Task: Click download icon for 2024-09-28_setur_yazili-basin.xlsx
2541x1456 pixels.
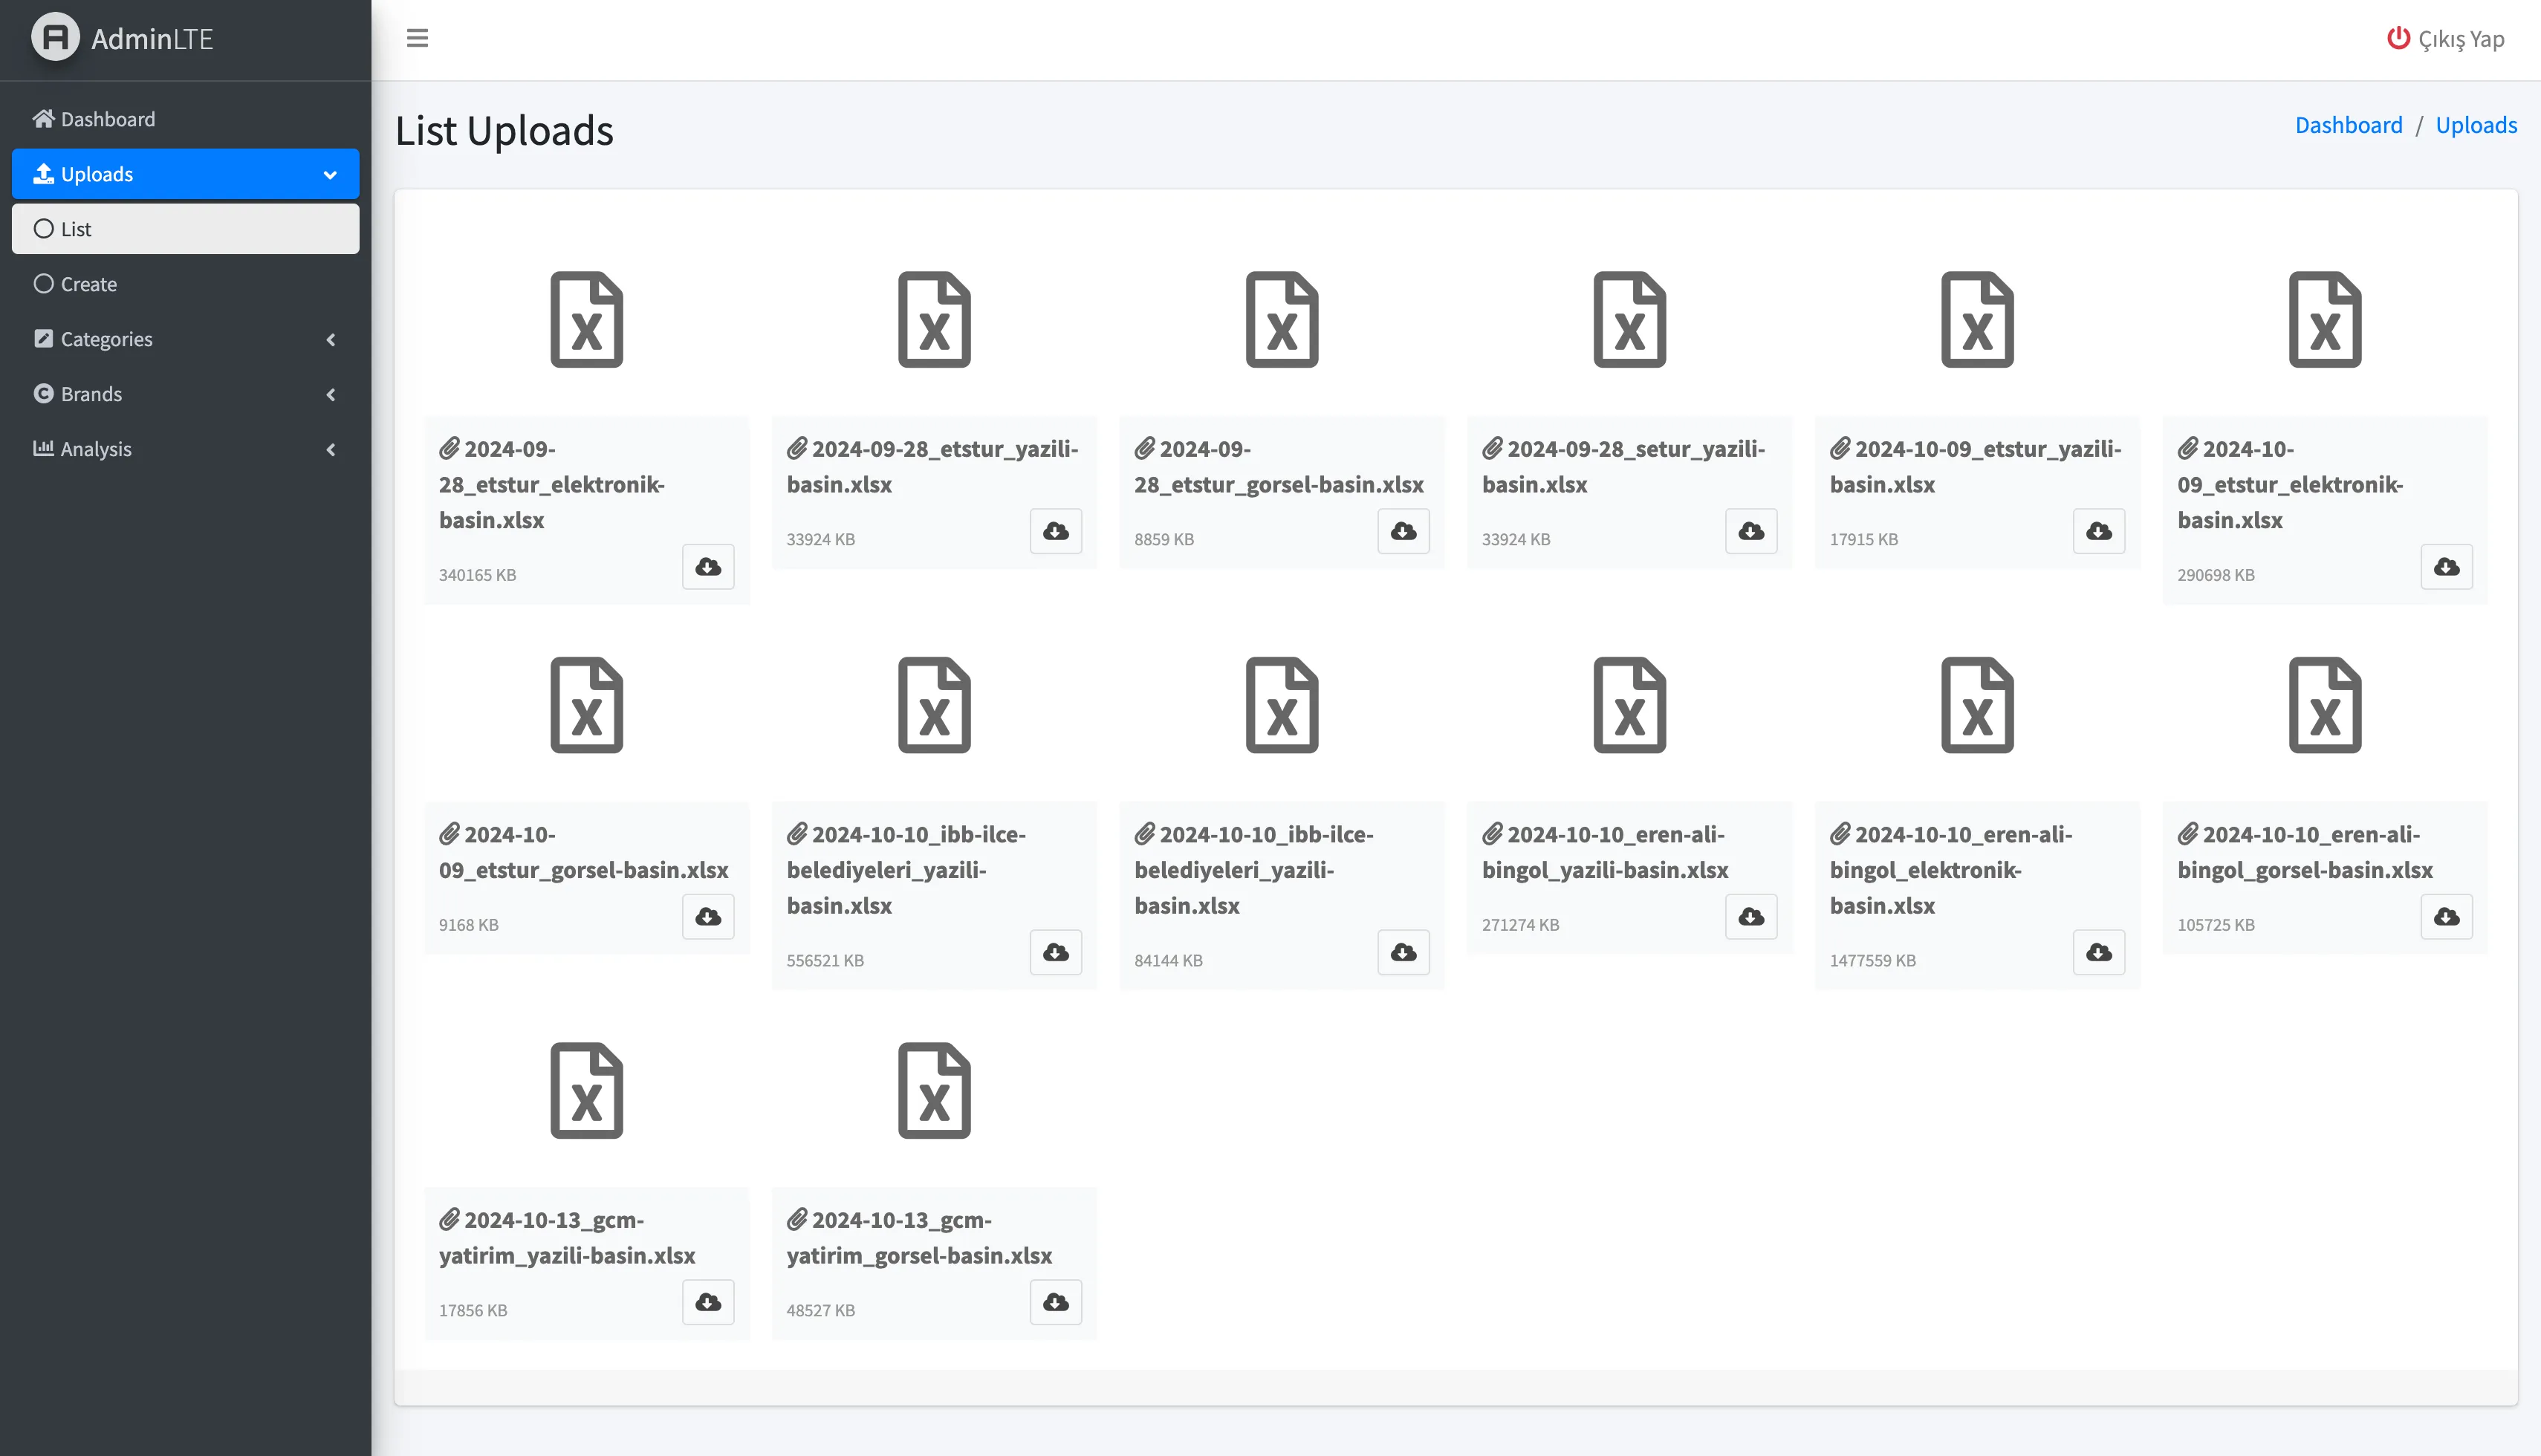Action: pos(1750,531)
